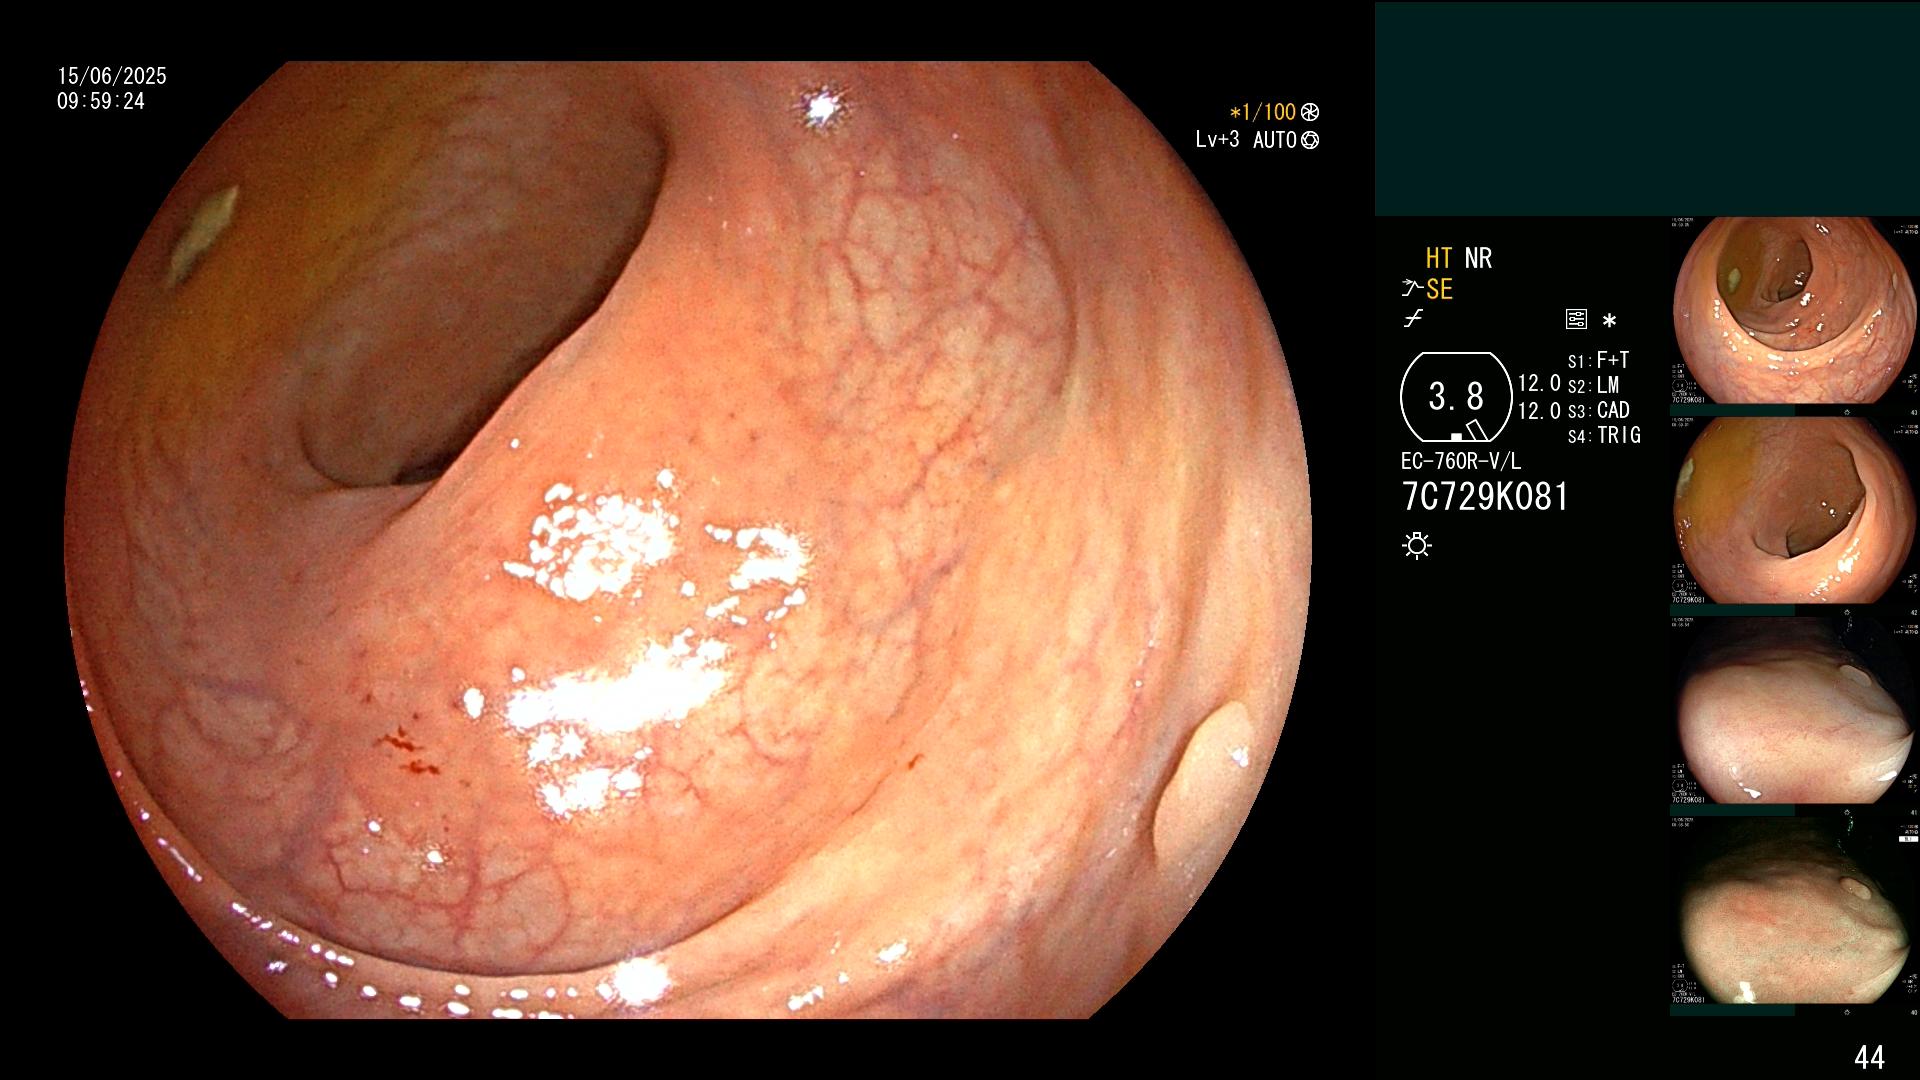Click the upper 12.0 value beside S2
This screenshot has width=1920, height=1080.
click(1539, 383)
